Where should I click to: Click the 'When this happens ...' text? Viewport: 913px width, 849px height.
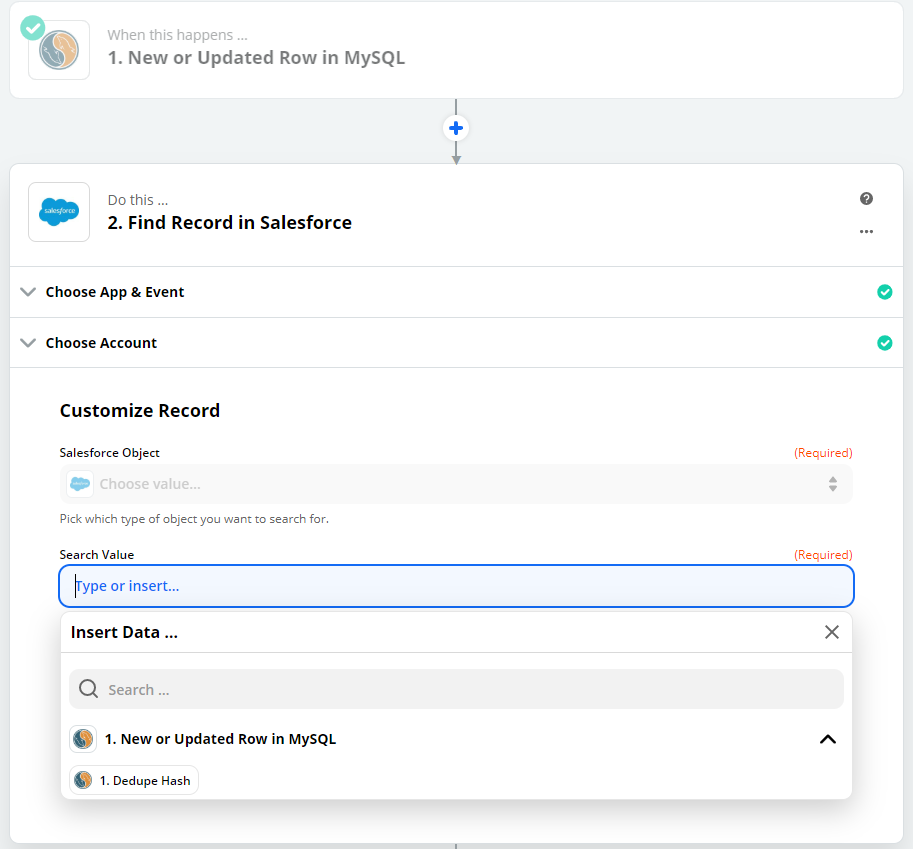tap(178, 35)
